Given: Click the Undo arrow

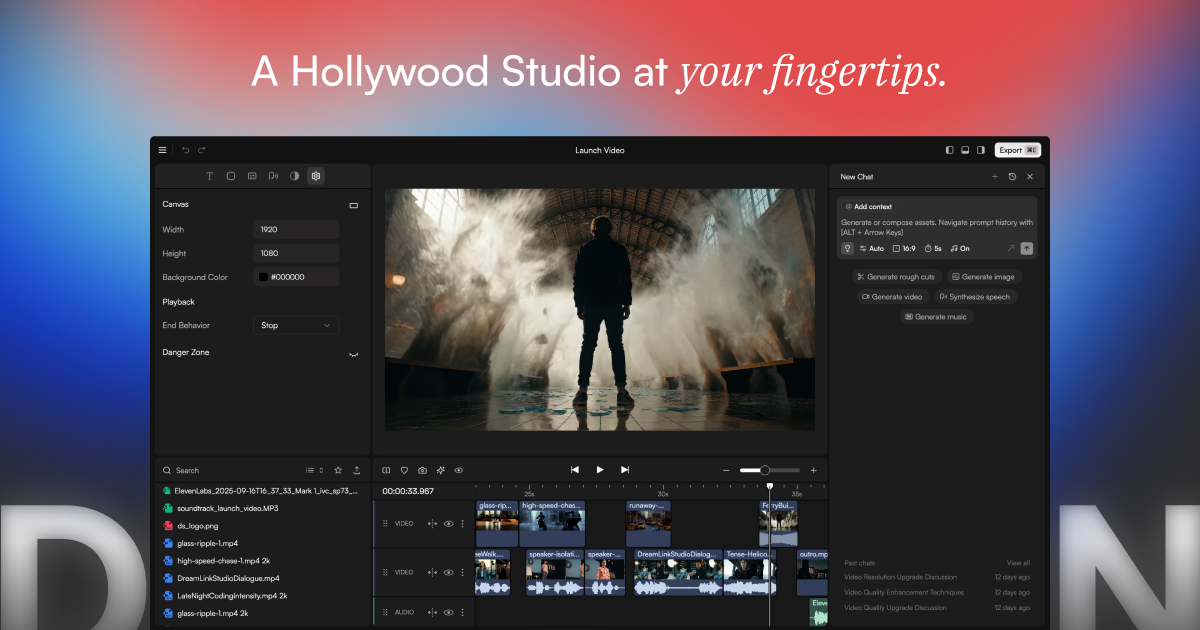Looking at the screenshot, I should point(185,149).
